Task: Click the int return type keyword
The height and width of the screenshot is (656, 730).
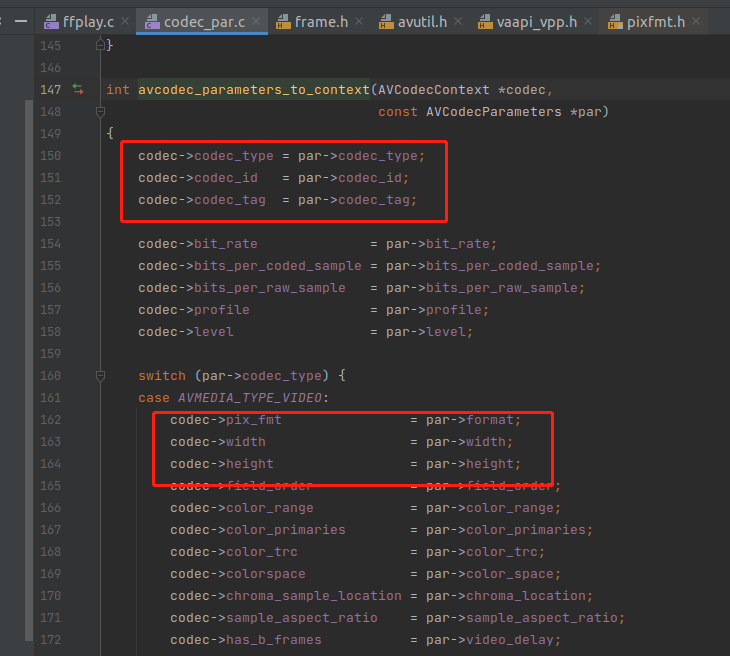Action: tap(118, 89)
